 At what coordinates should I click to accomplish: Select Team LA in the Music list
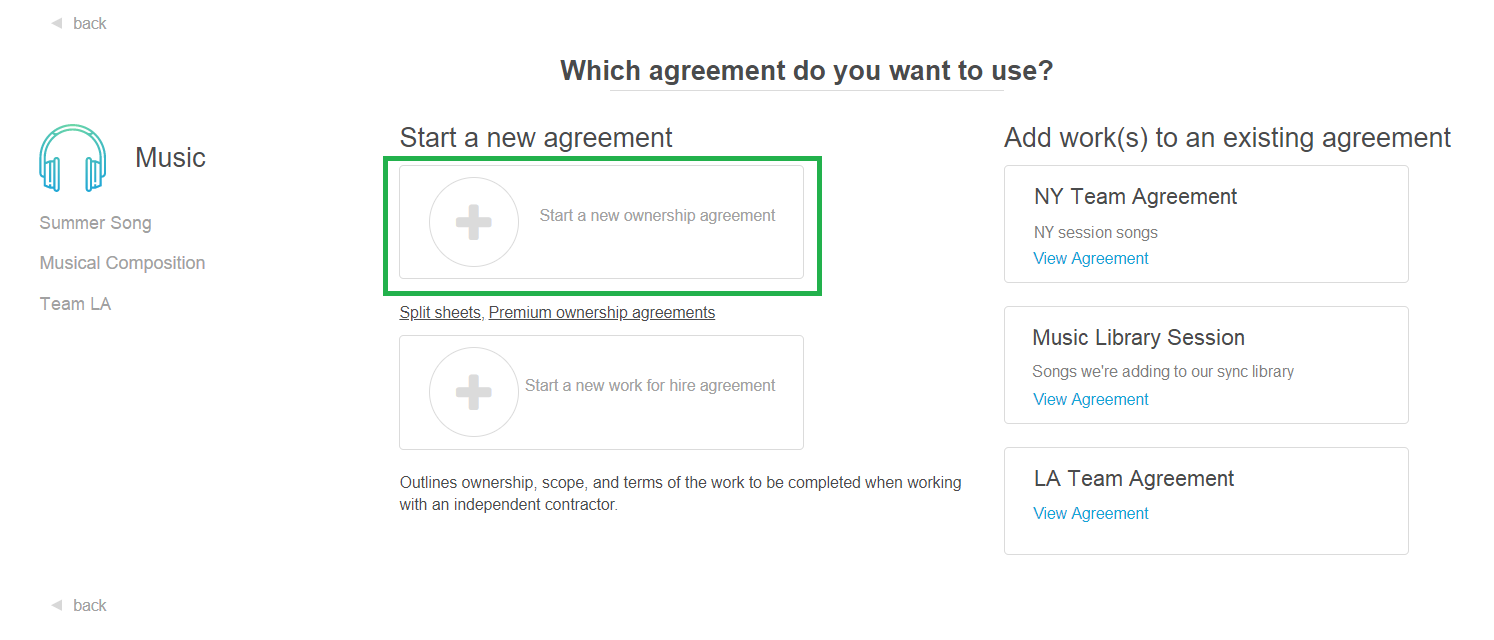pos(75,304)
